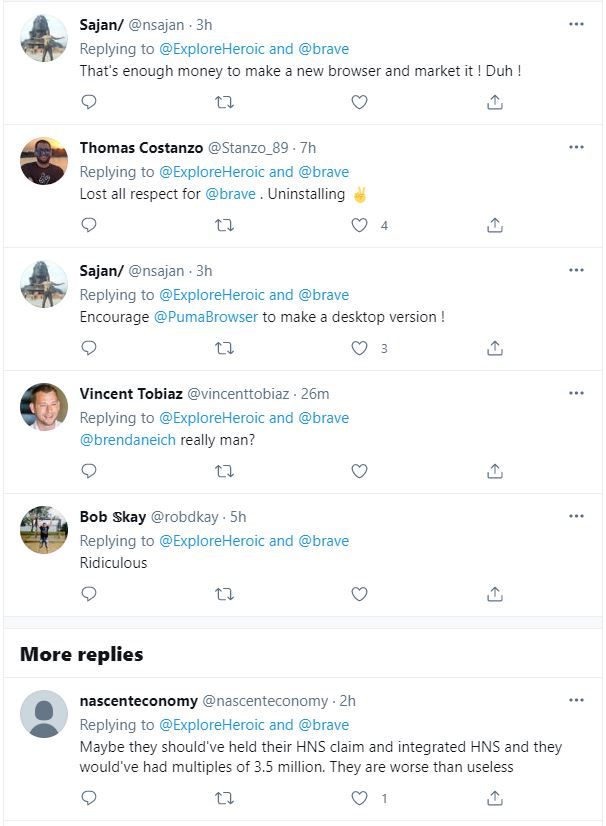Open more options for Thomas Costanzo's tweet
This screenshot has width=606, height=826.
tap(576, 147)
